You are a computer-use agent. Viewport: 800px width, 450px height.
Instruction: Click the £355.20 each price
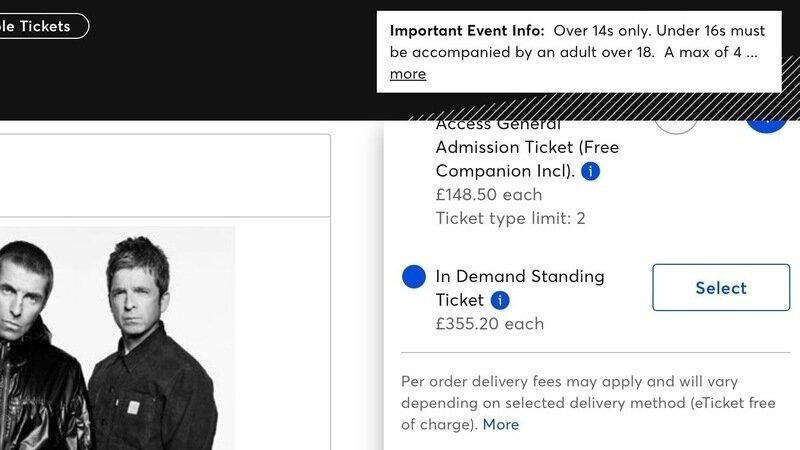(x=490, y=323)
